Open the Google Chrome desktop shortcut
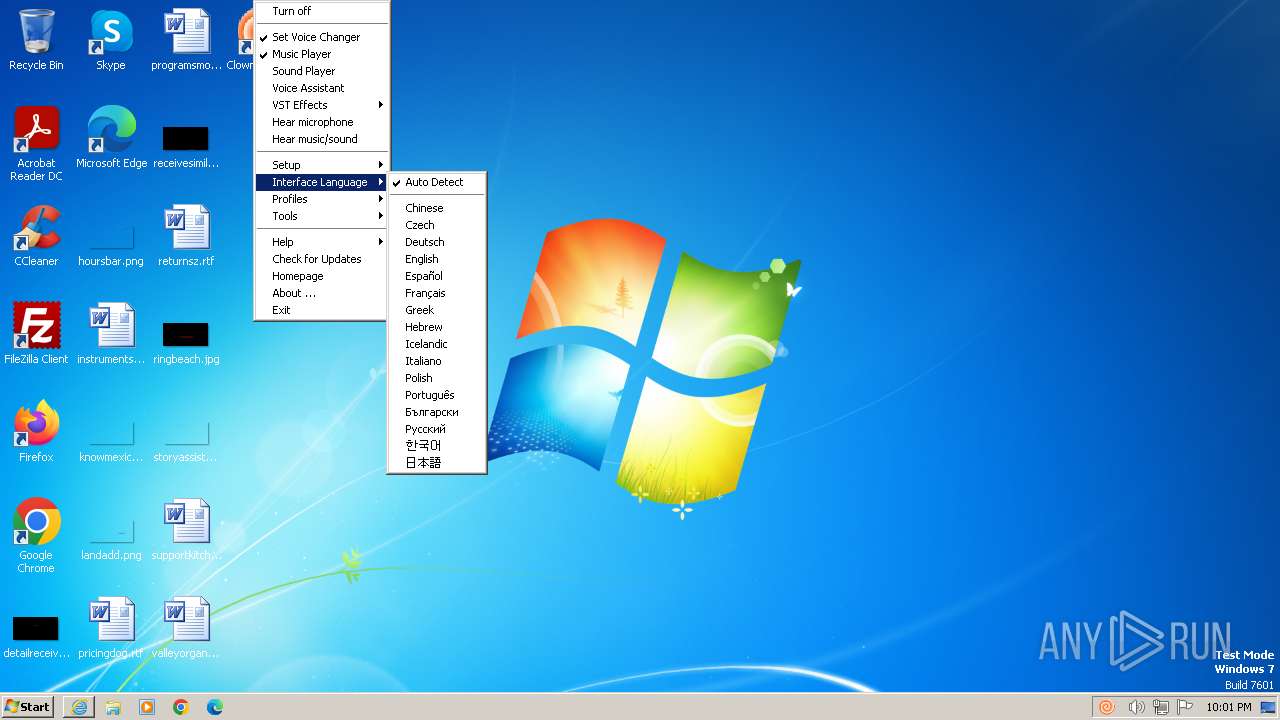This screenshot has width=1280, height=720. pos(36,535)
